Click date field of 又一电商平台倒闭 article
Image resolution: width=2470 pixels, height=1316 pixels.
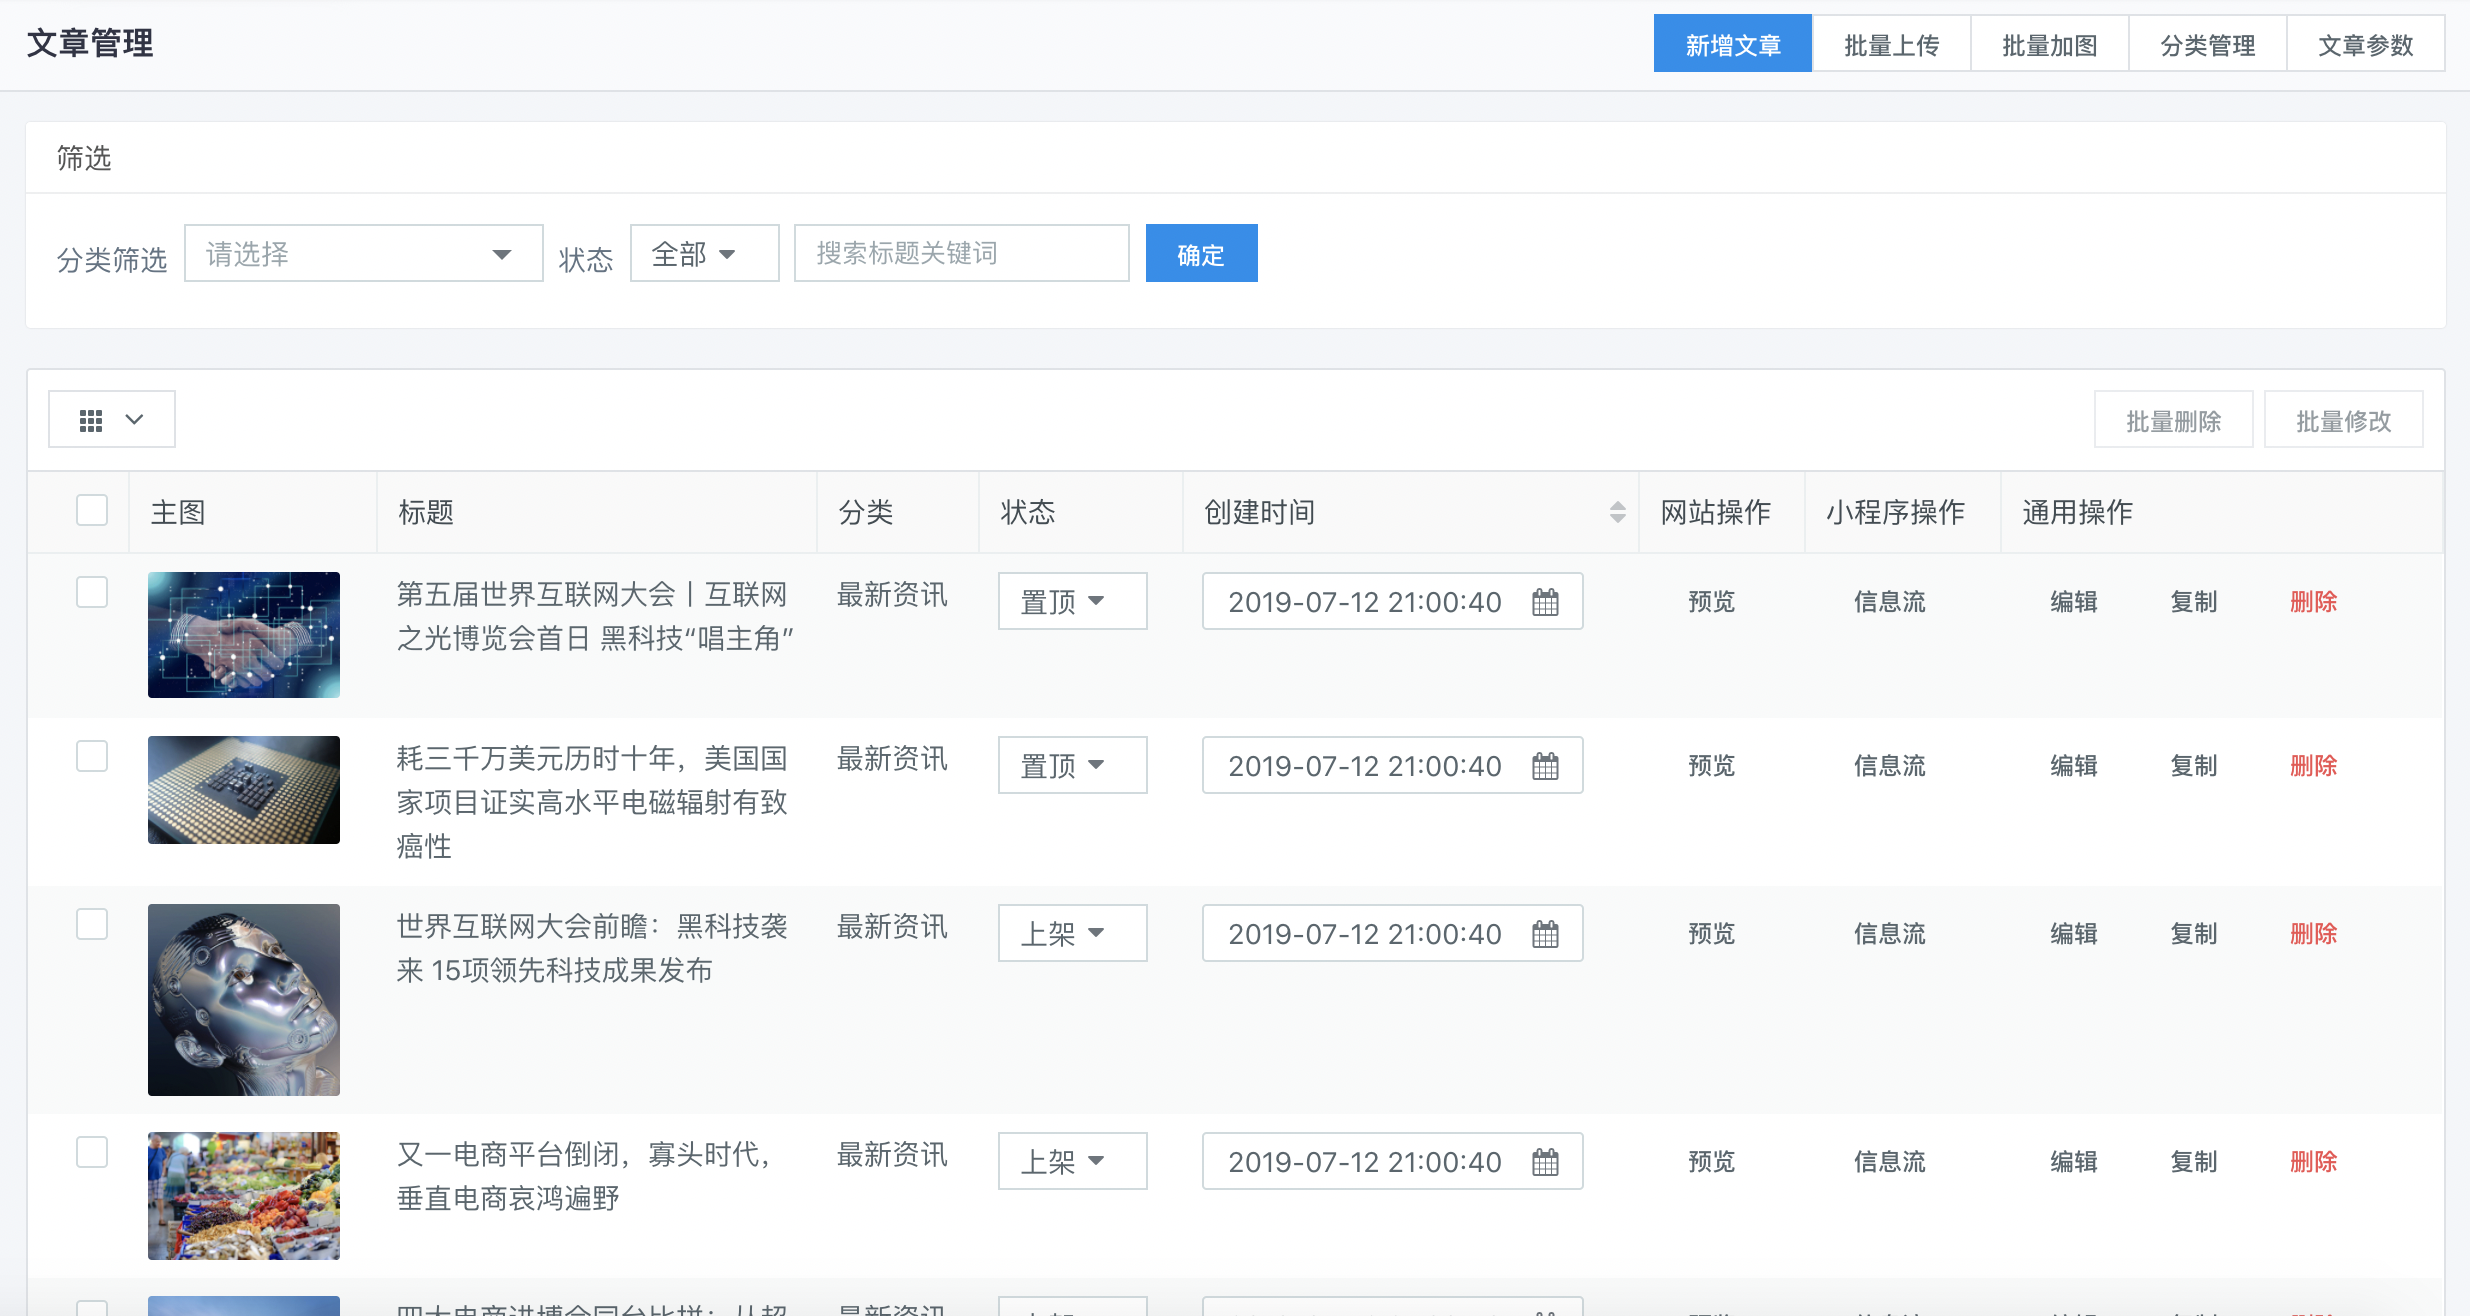[x=1392, y=1161]
